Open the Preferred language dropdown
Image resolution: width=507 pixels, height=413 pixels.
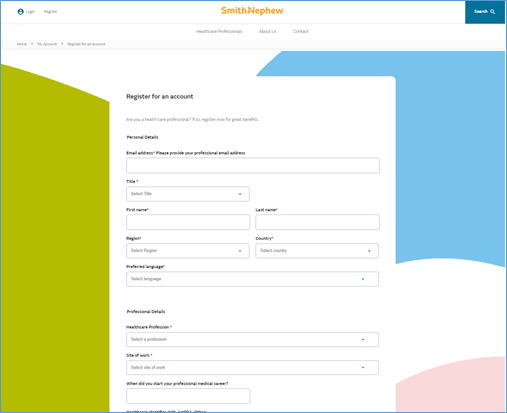point(252,279)
